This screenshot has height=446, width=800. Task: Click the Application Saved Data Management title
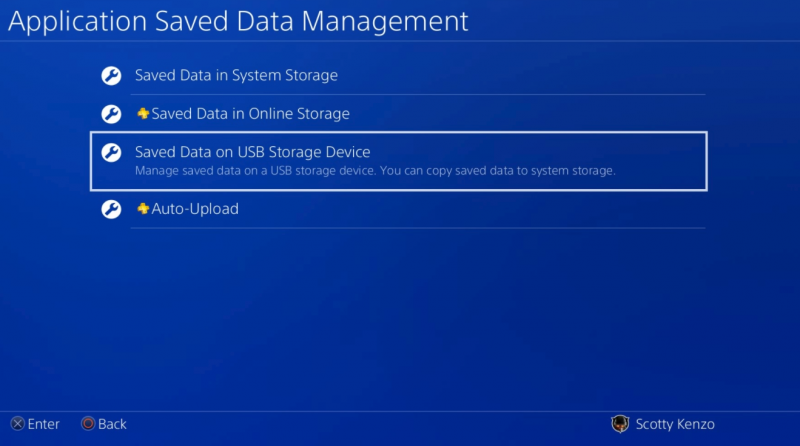click(x=238, y=21)
